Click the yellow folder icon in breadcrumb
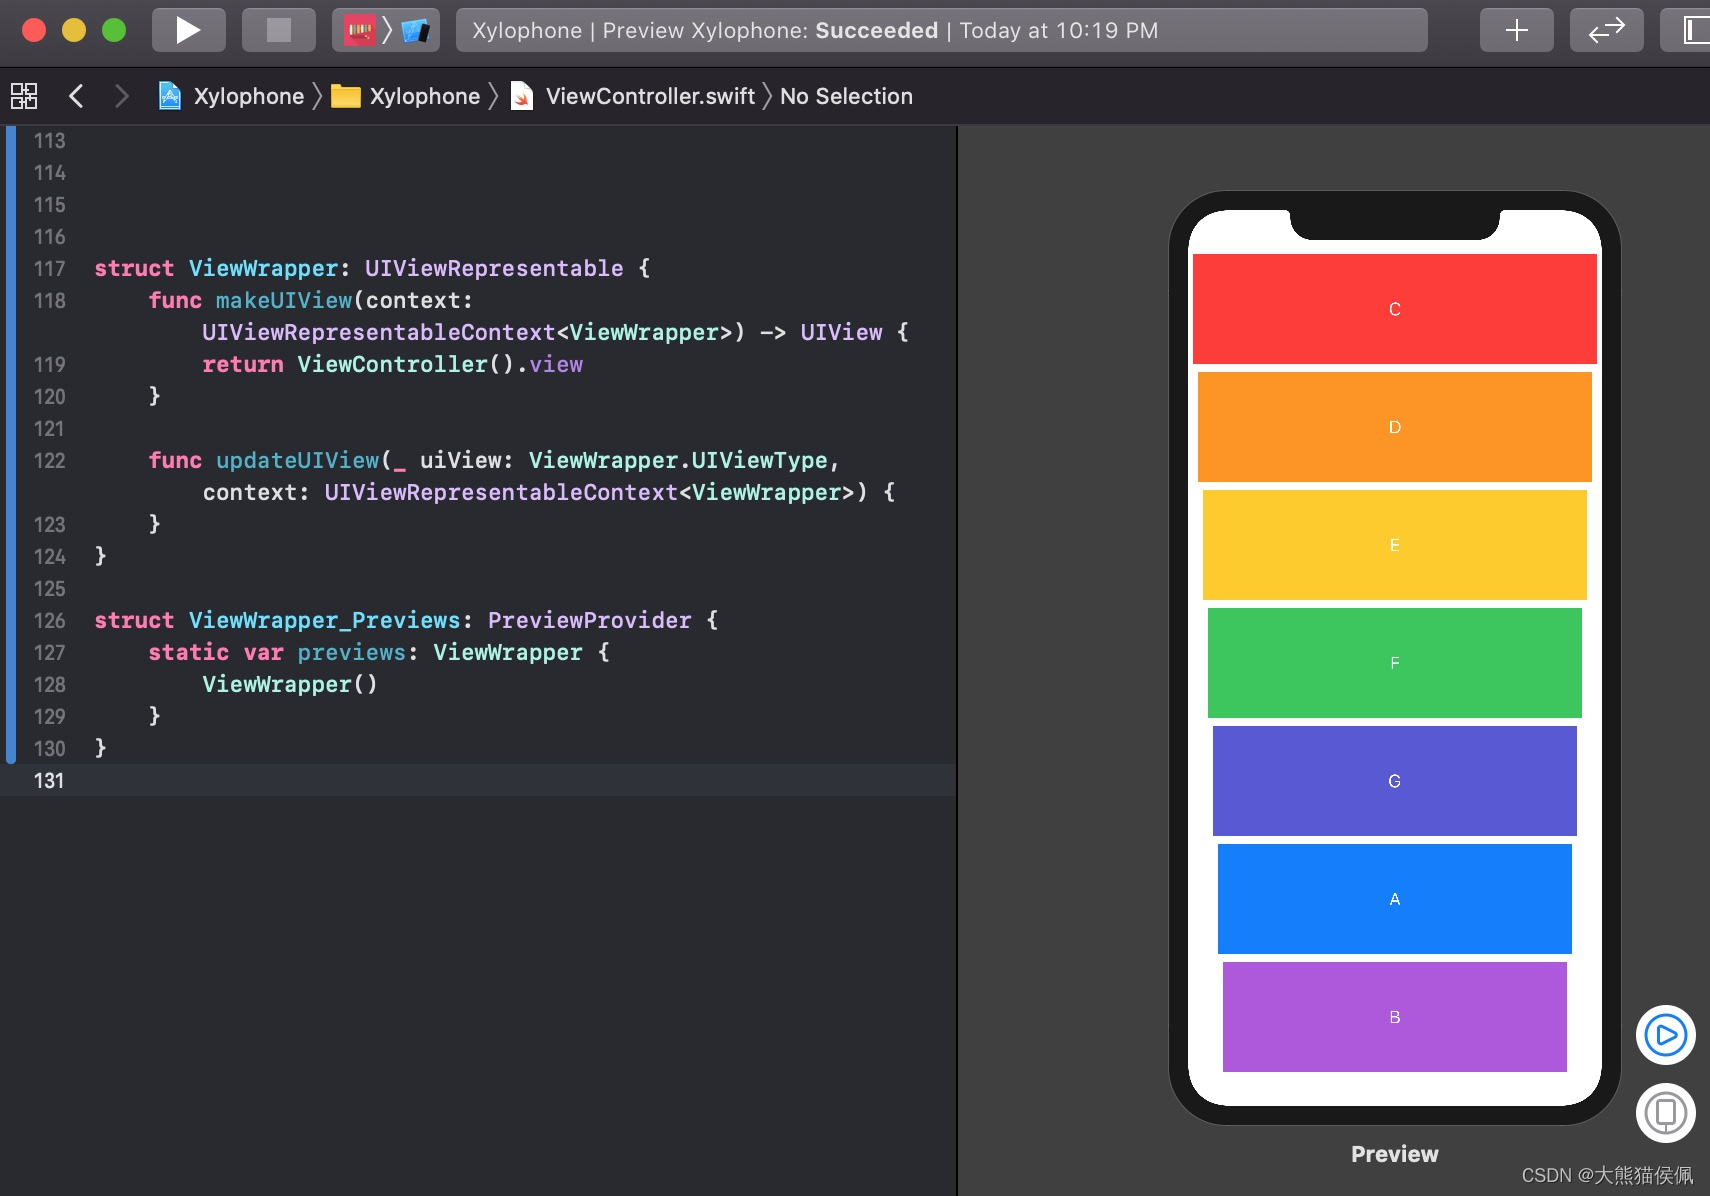Image resolution: width=1710 pixels, height=1196 pixels. point(346,96)
